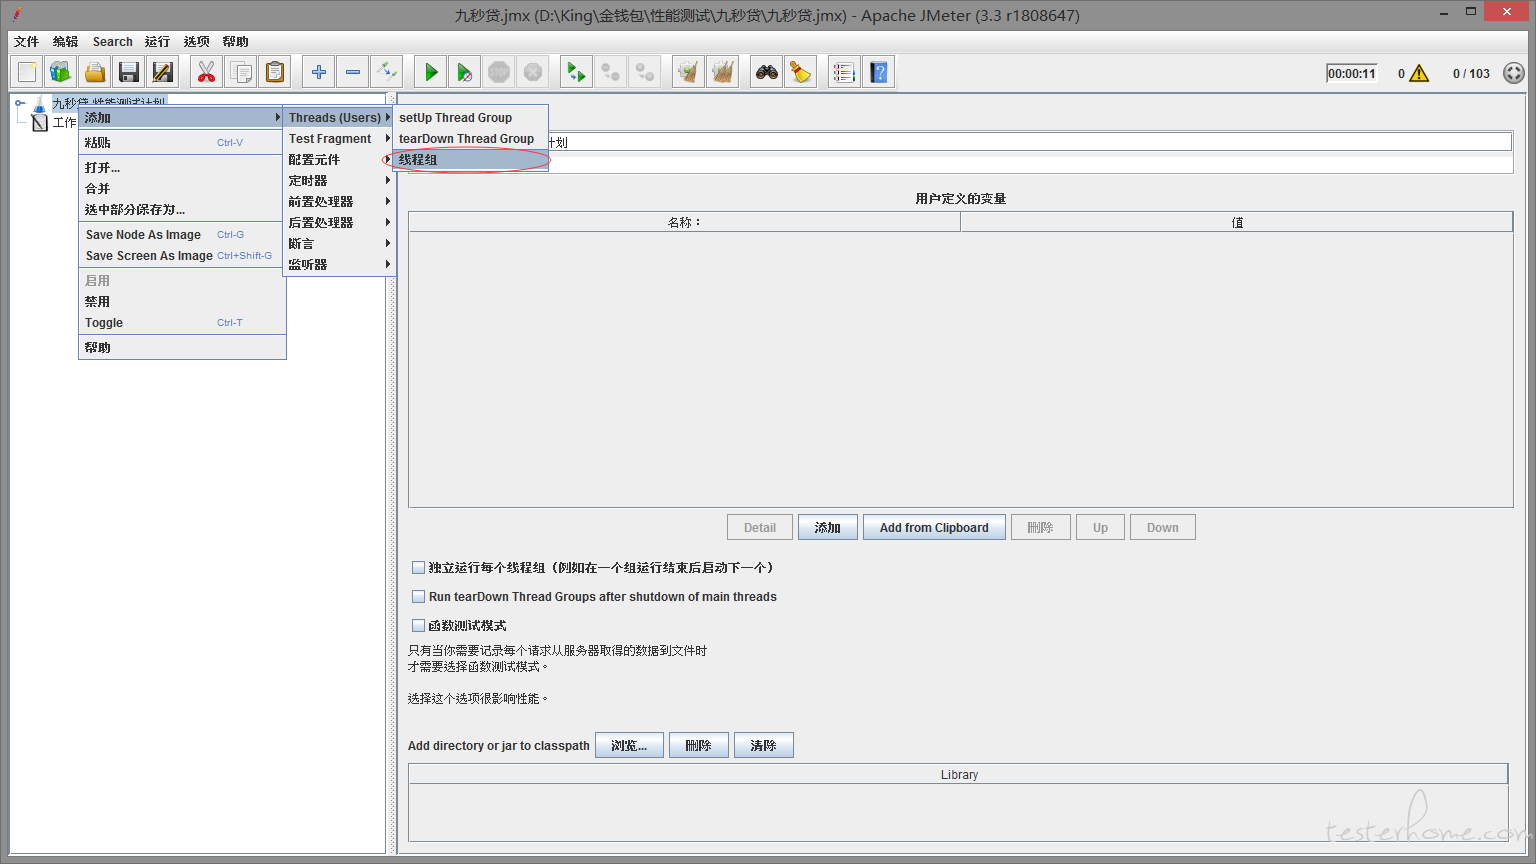
Task: Click the Copy icon
Action: (241, 72)
